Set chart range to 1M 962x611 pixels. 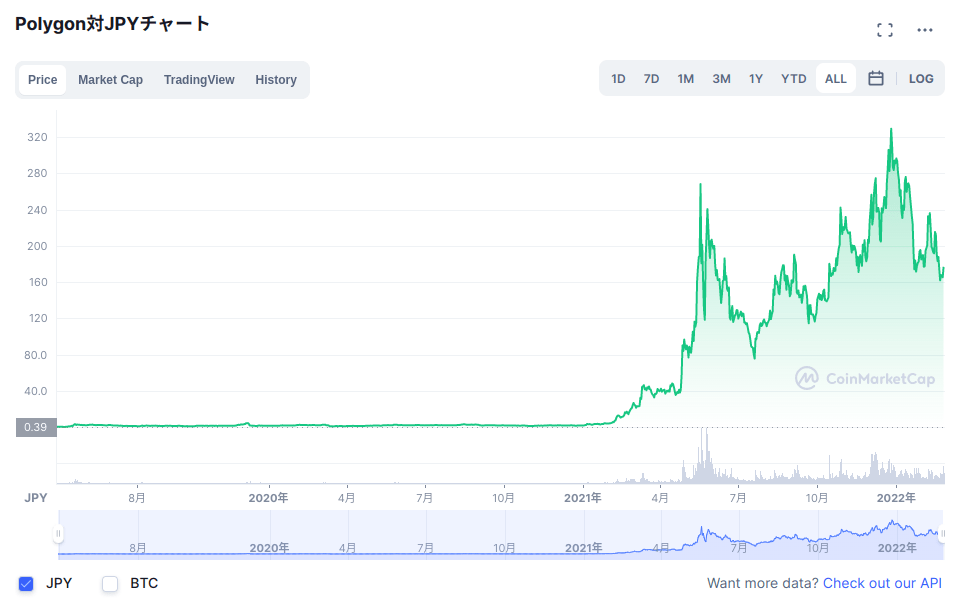[685, 79]
